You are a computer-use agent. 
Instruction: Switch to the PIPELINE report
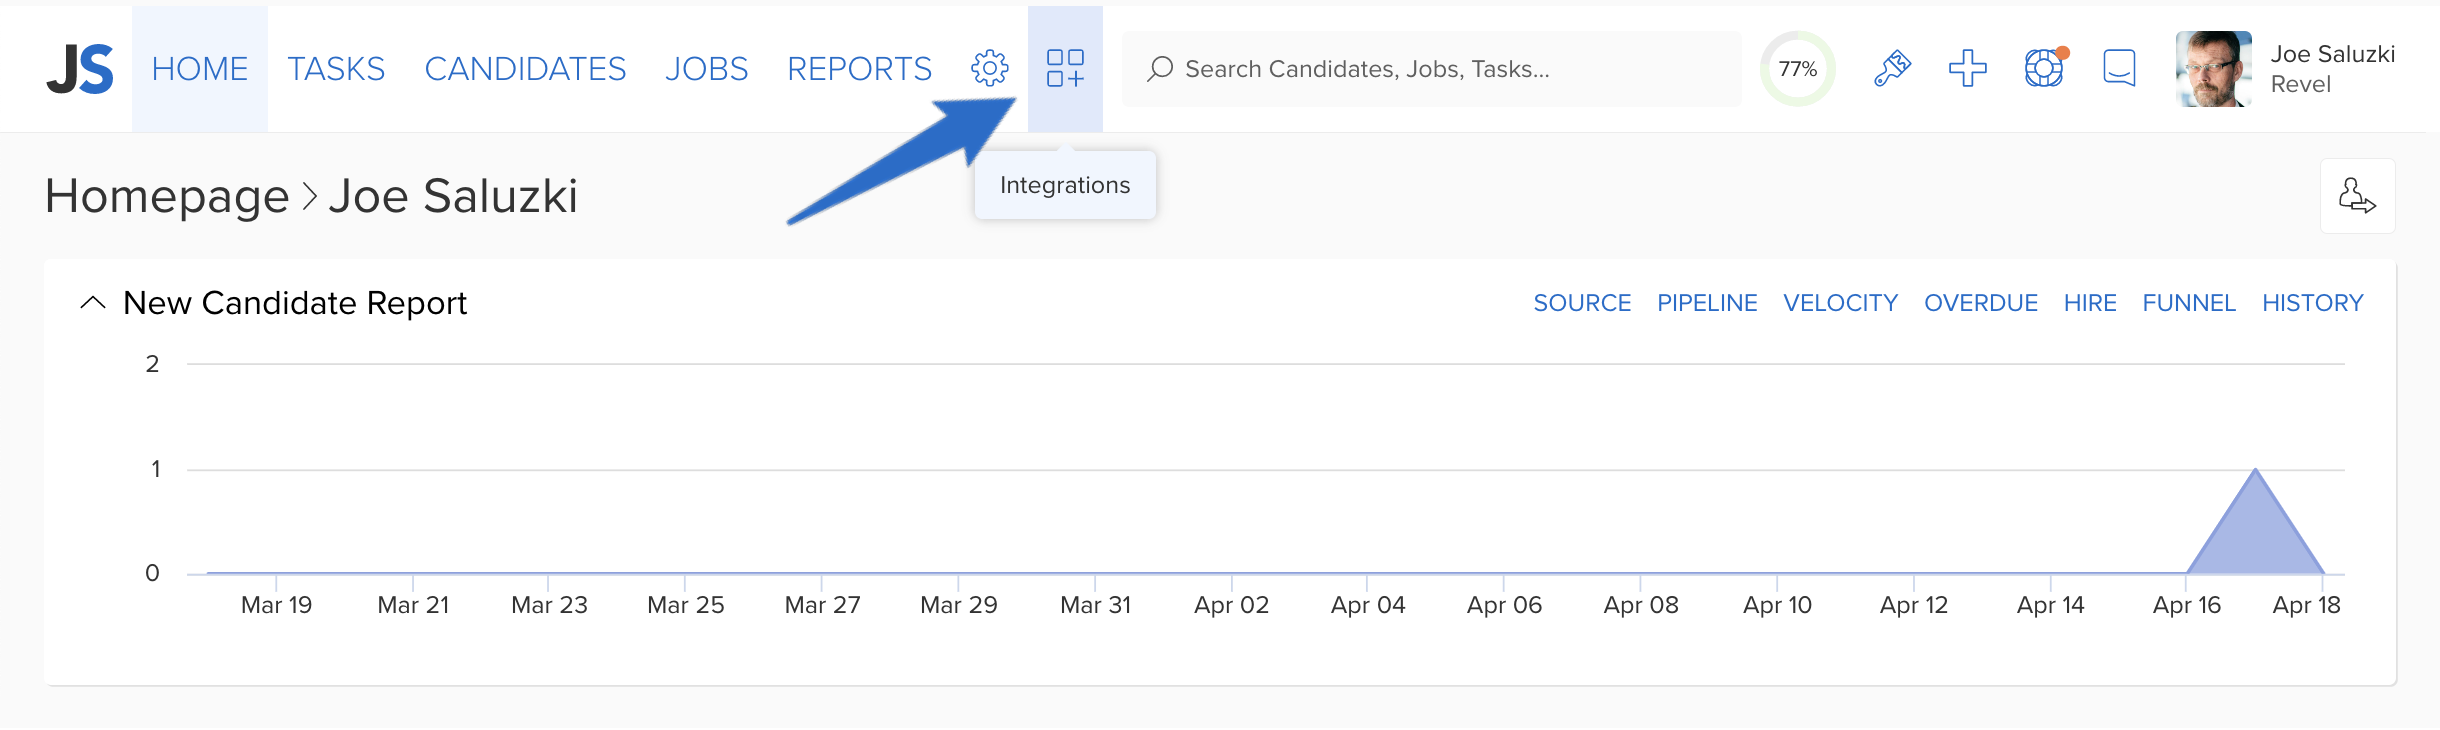pos(1707,303)
